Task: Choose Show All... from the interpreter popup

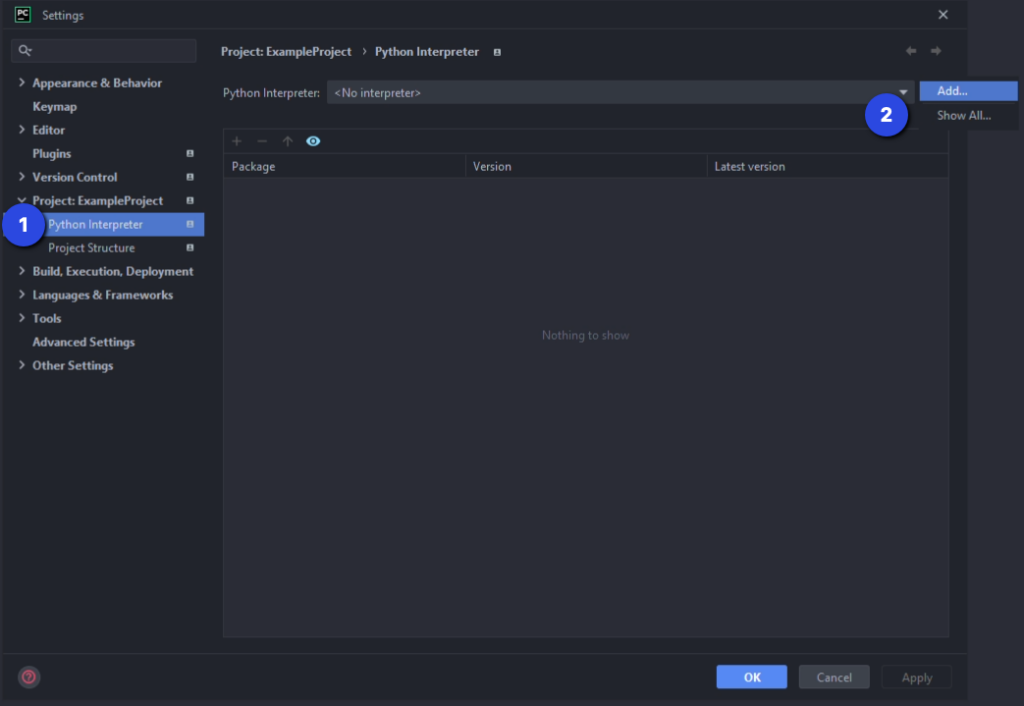Action: [968, 116]
